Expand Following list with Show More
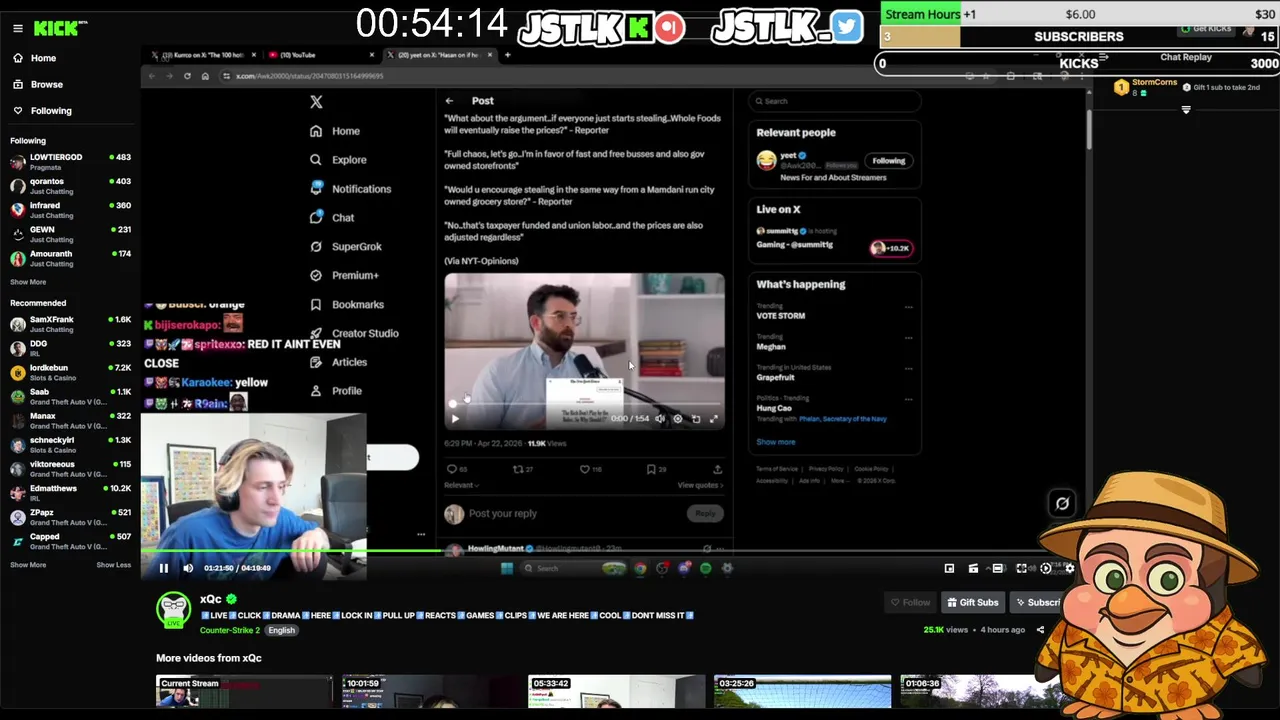The width and height of the screenshot is (1280, 720). (28, 282)
